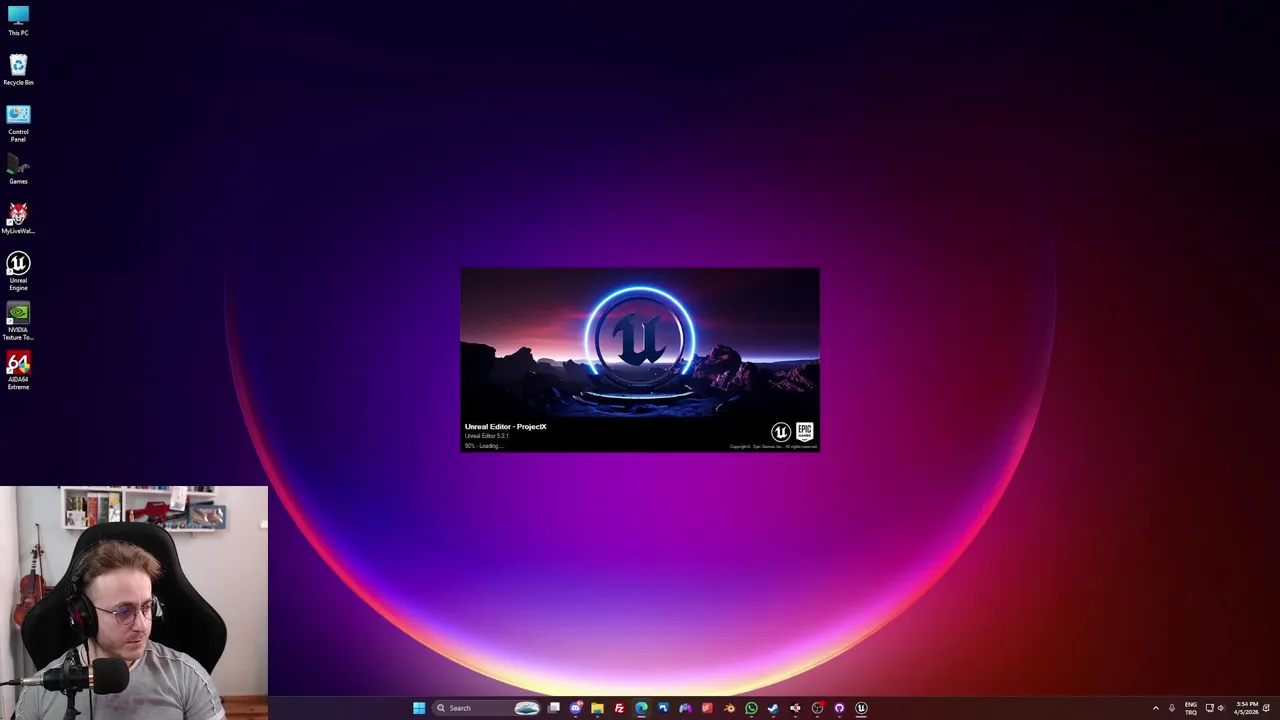1280x720 pixels.
Task: Open This PC desktop icon
Action: coord(18,20)
